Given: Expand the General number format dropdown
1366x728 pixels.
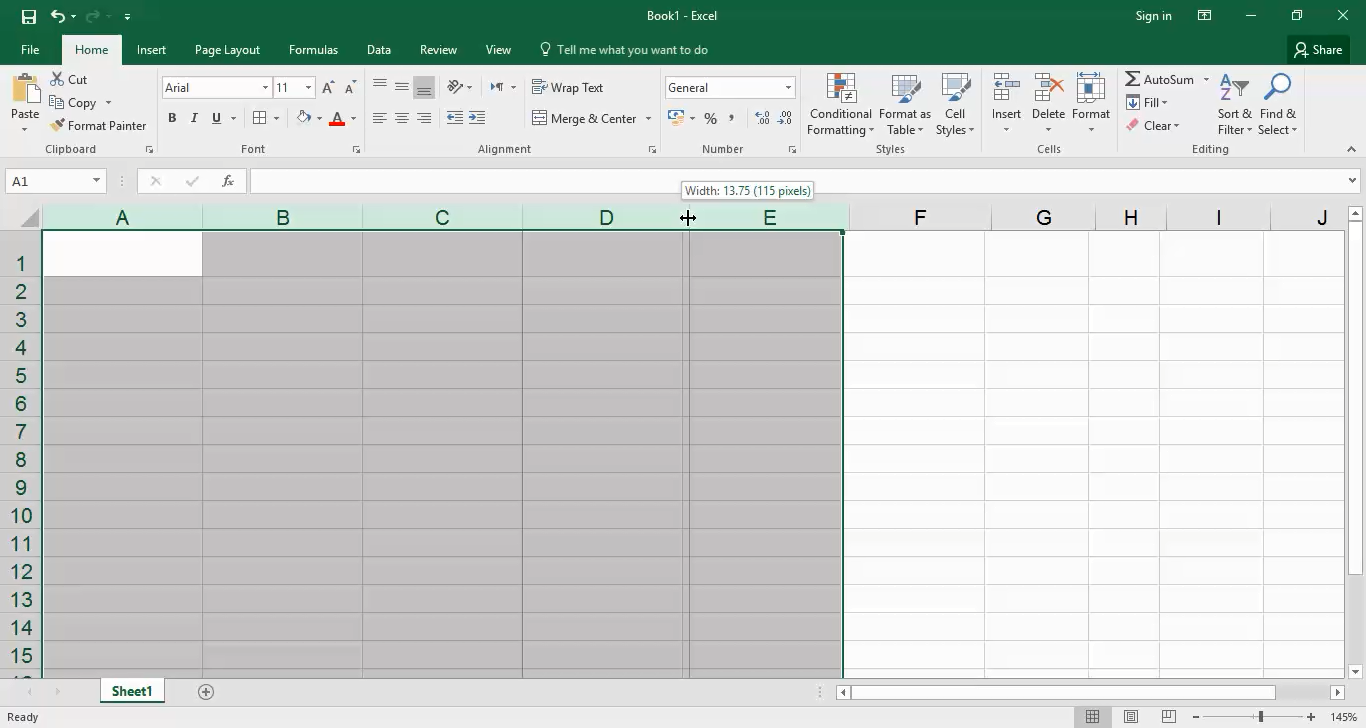Looking at the screenshot, I should tap(788, 88).
